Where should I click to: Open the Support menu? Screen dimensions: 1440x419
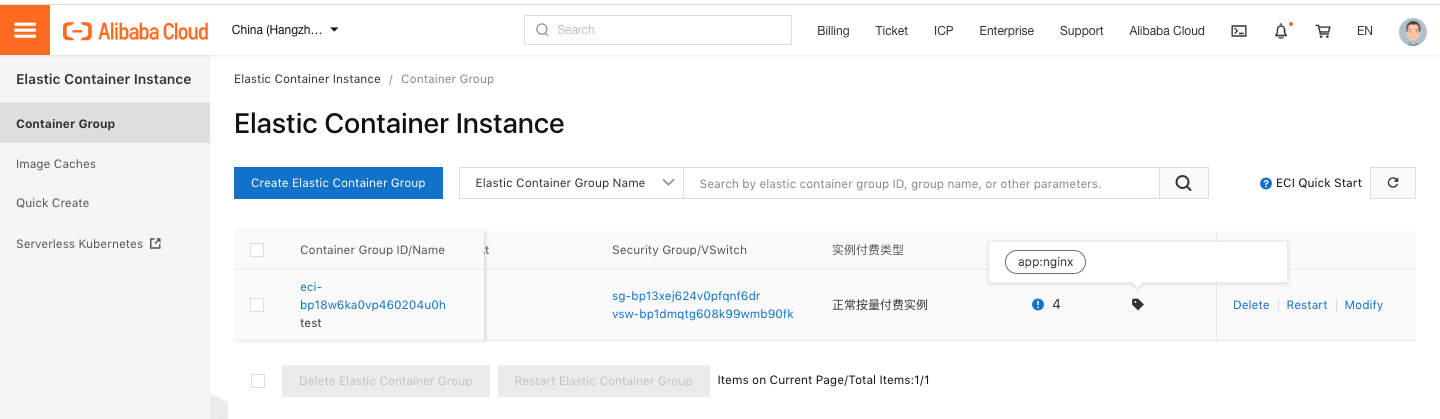(1081, 31)
